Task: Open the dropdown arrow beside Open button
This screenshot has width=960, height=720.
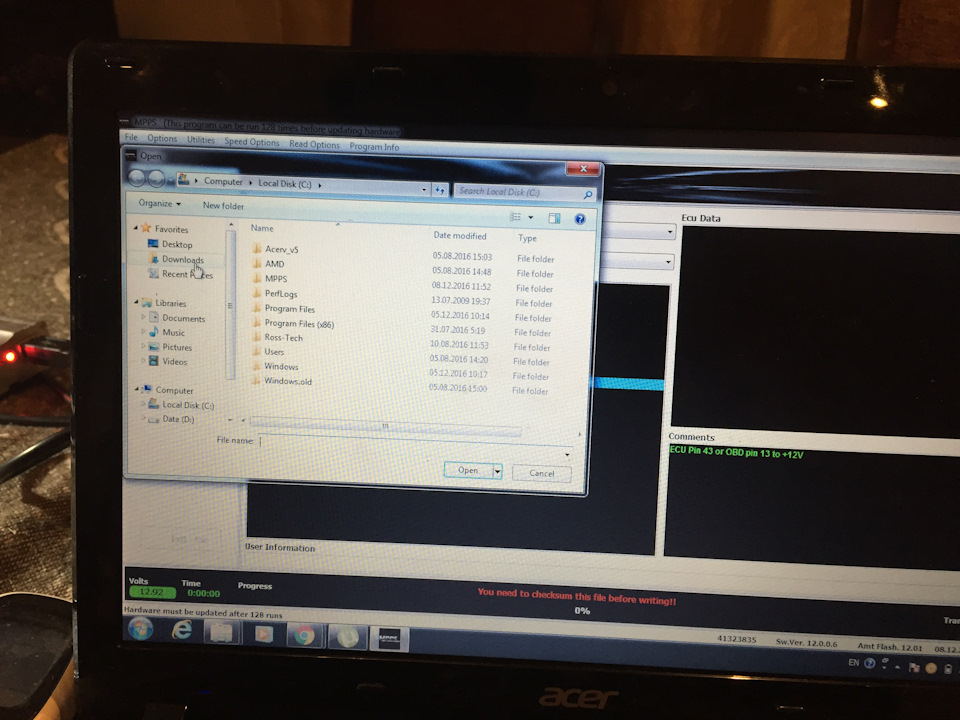Action: (497, 471)
